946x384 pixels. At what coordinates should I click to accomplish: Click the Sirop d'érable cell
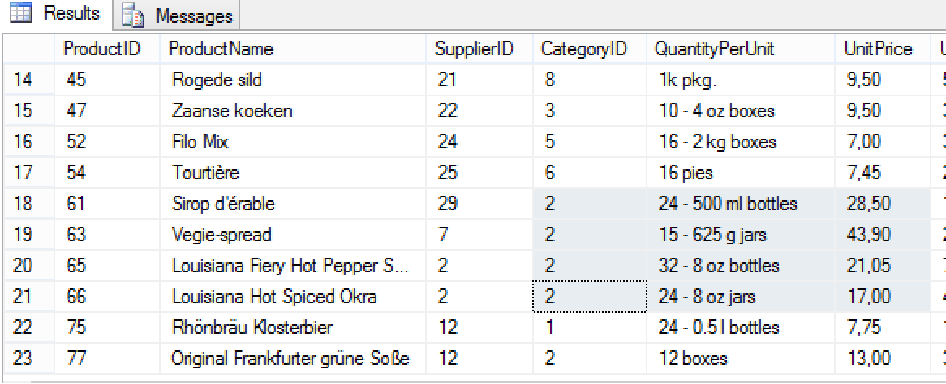pos(293,203)
